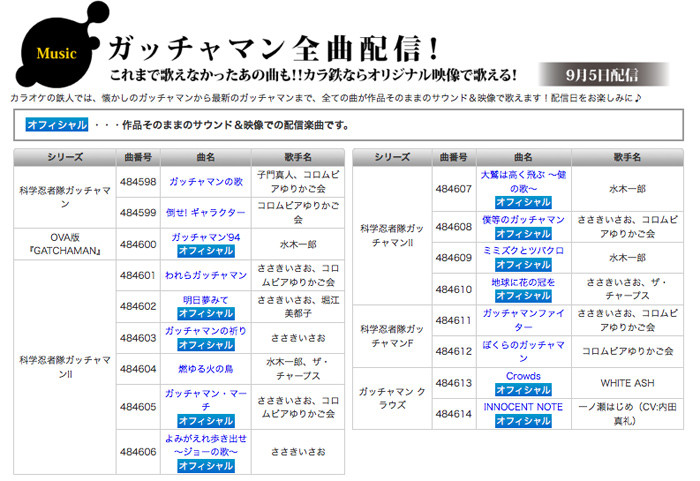Open song link 地球に花の冠を
Screen dimensions: 700x481
click(x=523, y=282)
